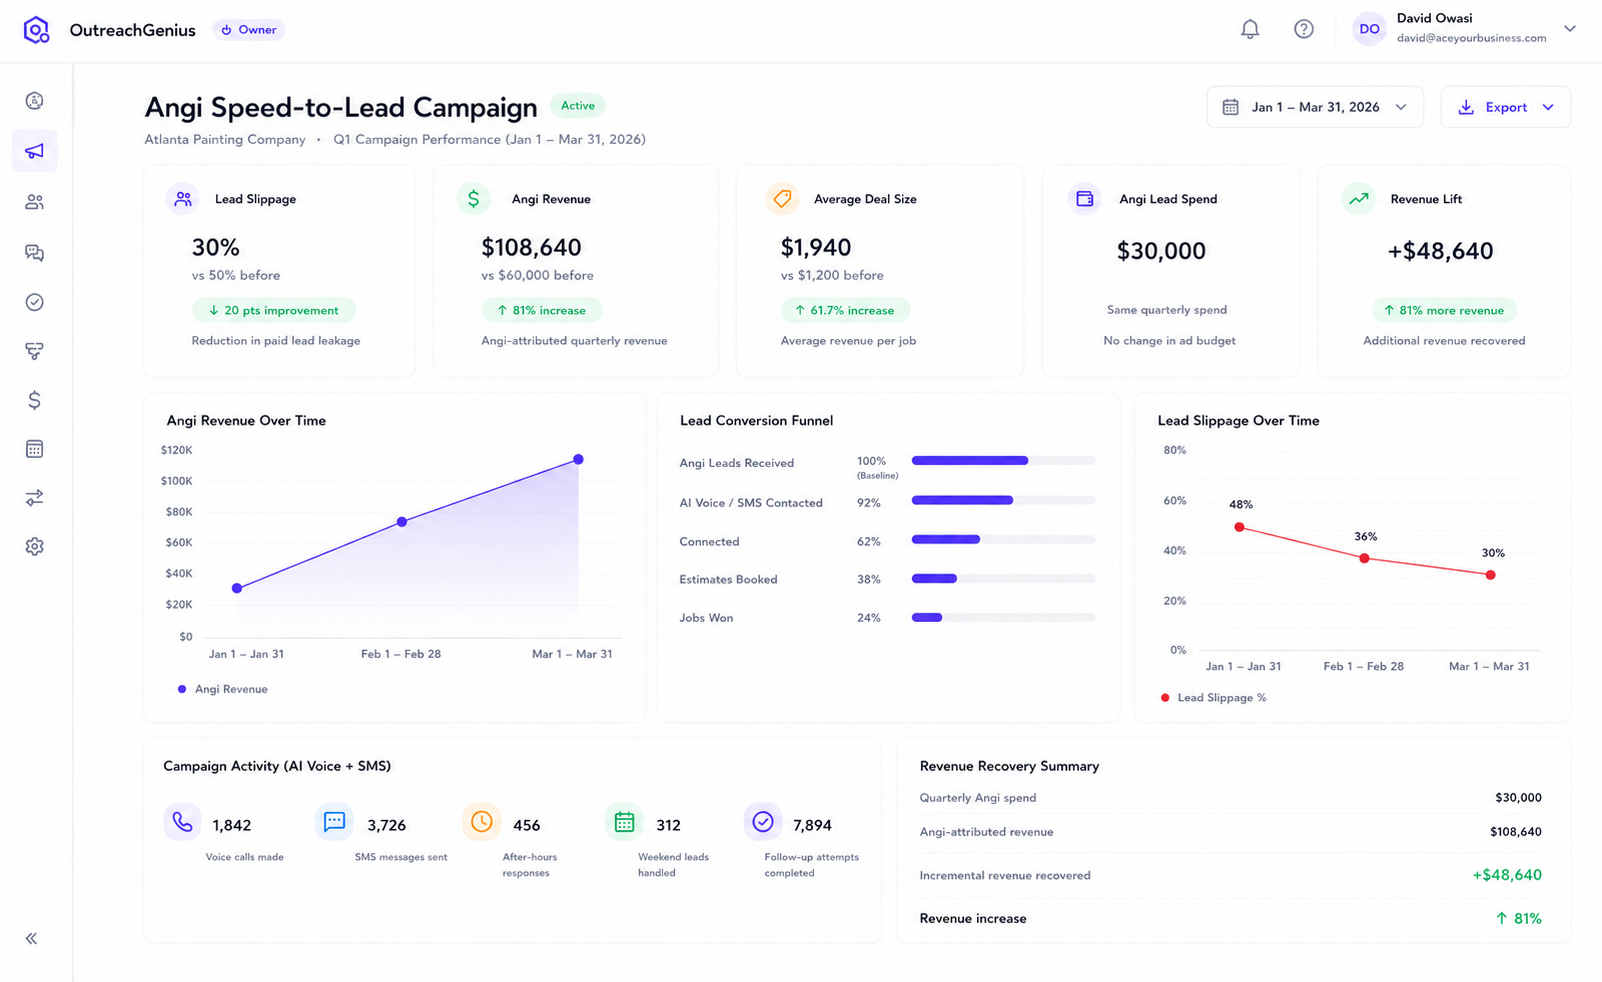Click the weekend leads calendar icon

[x=624, y=822]
